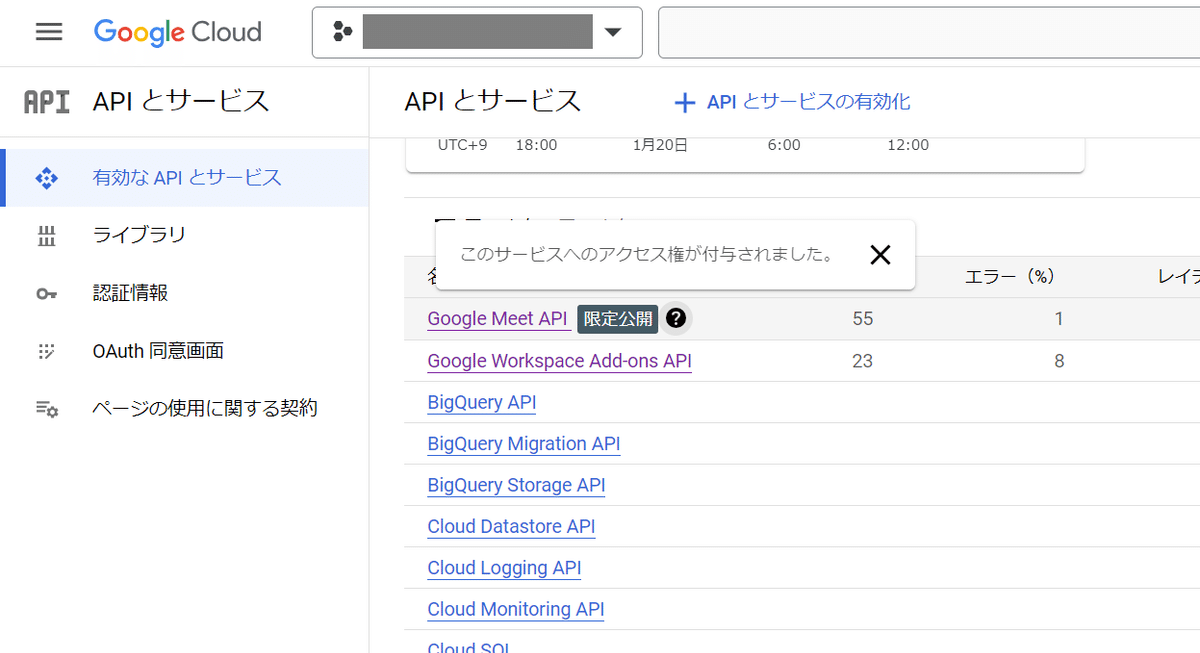
Task: Open the OAuth 同意画面 menu item
Action: tap(157, 351)
